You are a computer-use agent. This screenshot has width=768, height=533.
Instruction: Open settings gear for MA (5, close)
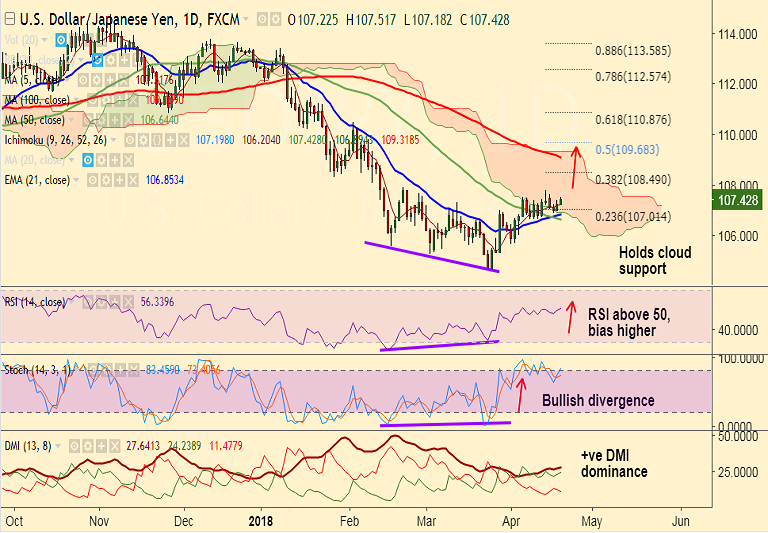96,80
